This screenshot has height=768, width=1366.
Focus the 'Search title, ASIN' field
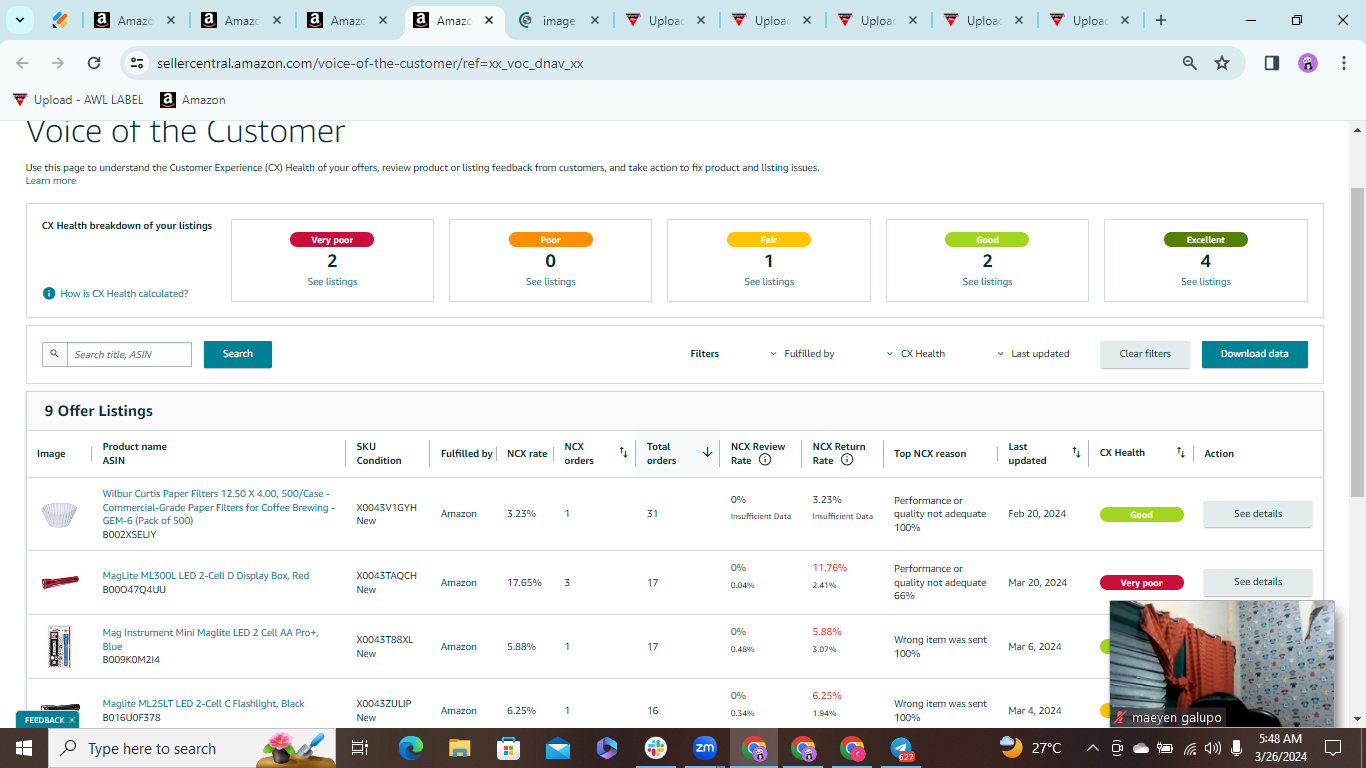pyautogui.click(x=129, y=354)
